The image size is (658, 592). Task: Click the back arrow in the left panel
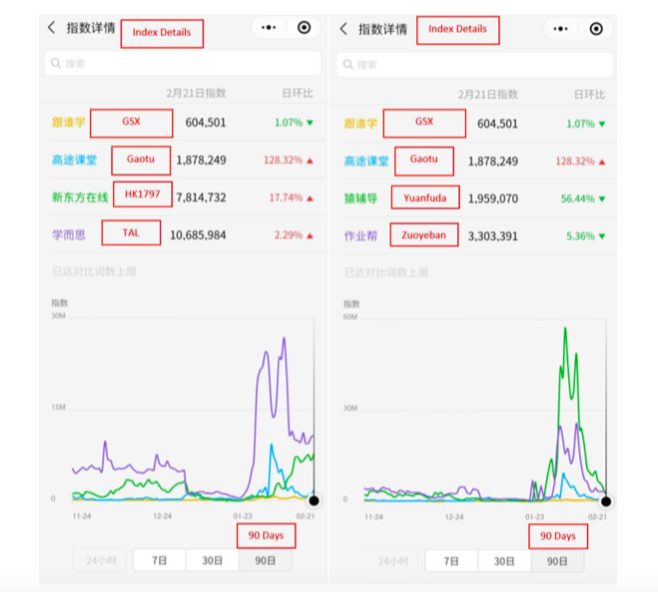coord(52,28)
